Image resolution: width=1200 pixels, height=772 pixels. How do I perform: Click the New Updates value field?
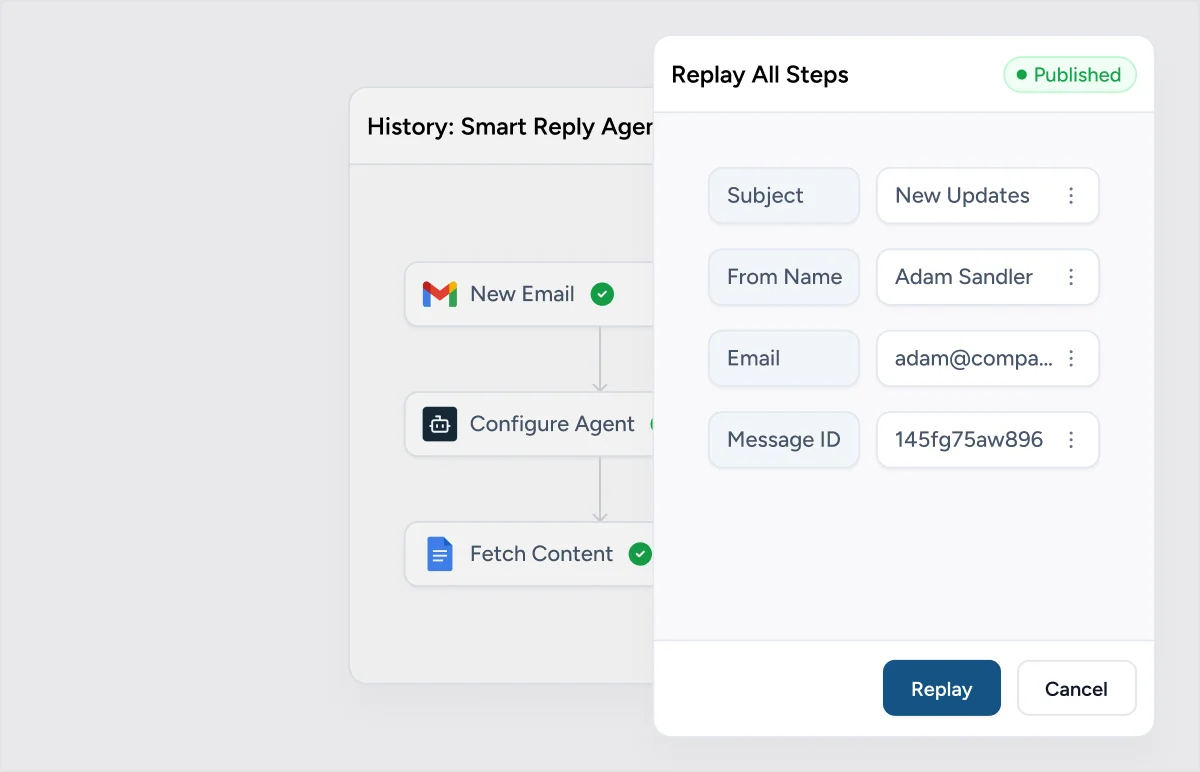[x=962, y=196]
